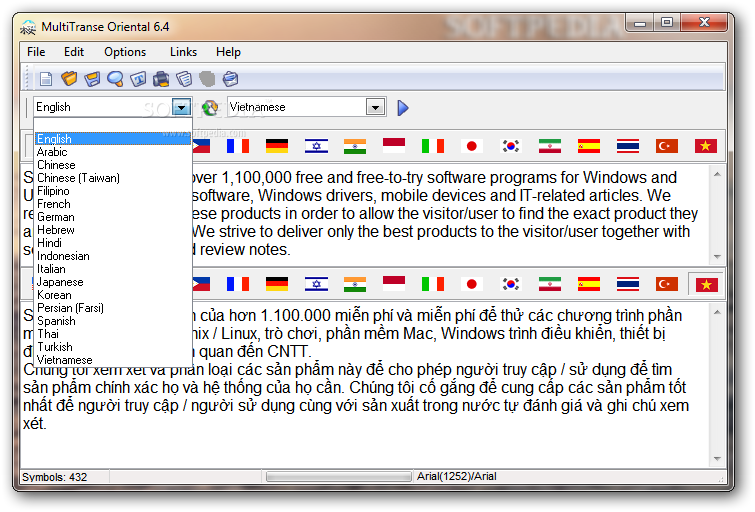The height and width of the screenshot is (512, 755).
Task: Pick the Iranian flag in the source row
Action: [x=550, y=146]
